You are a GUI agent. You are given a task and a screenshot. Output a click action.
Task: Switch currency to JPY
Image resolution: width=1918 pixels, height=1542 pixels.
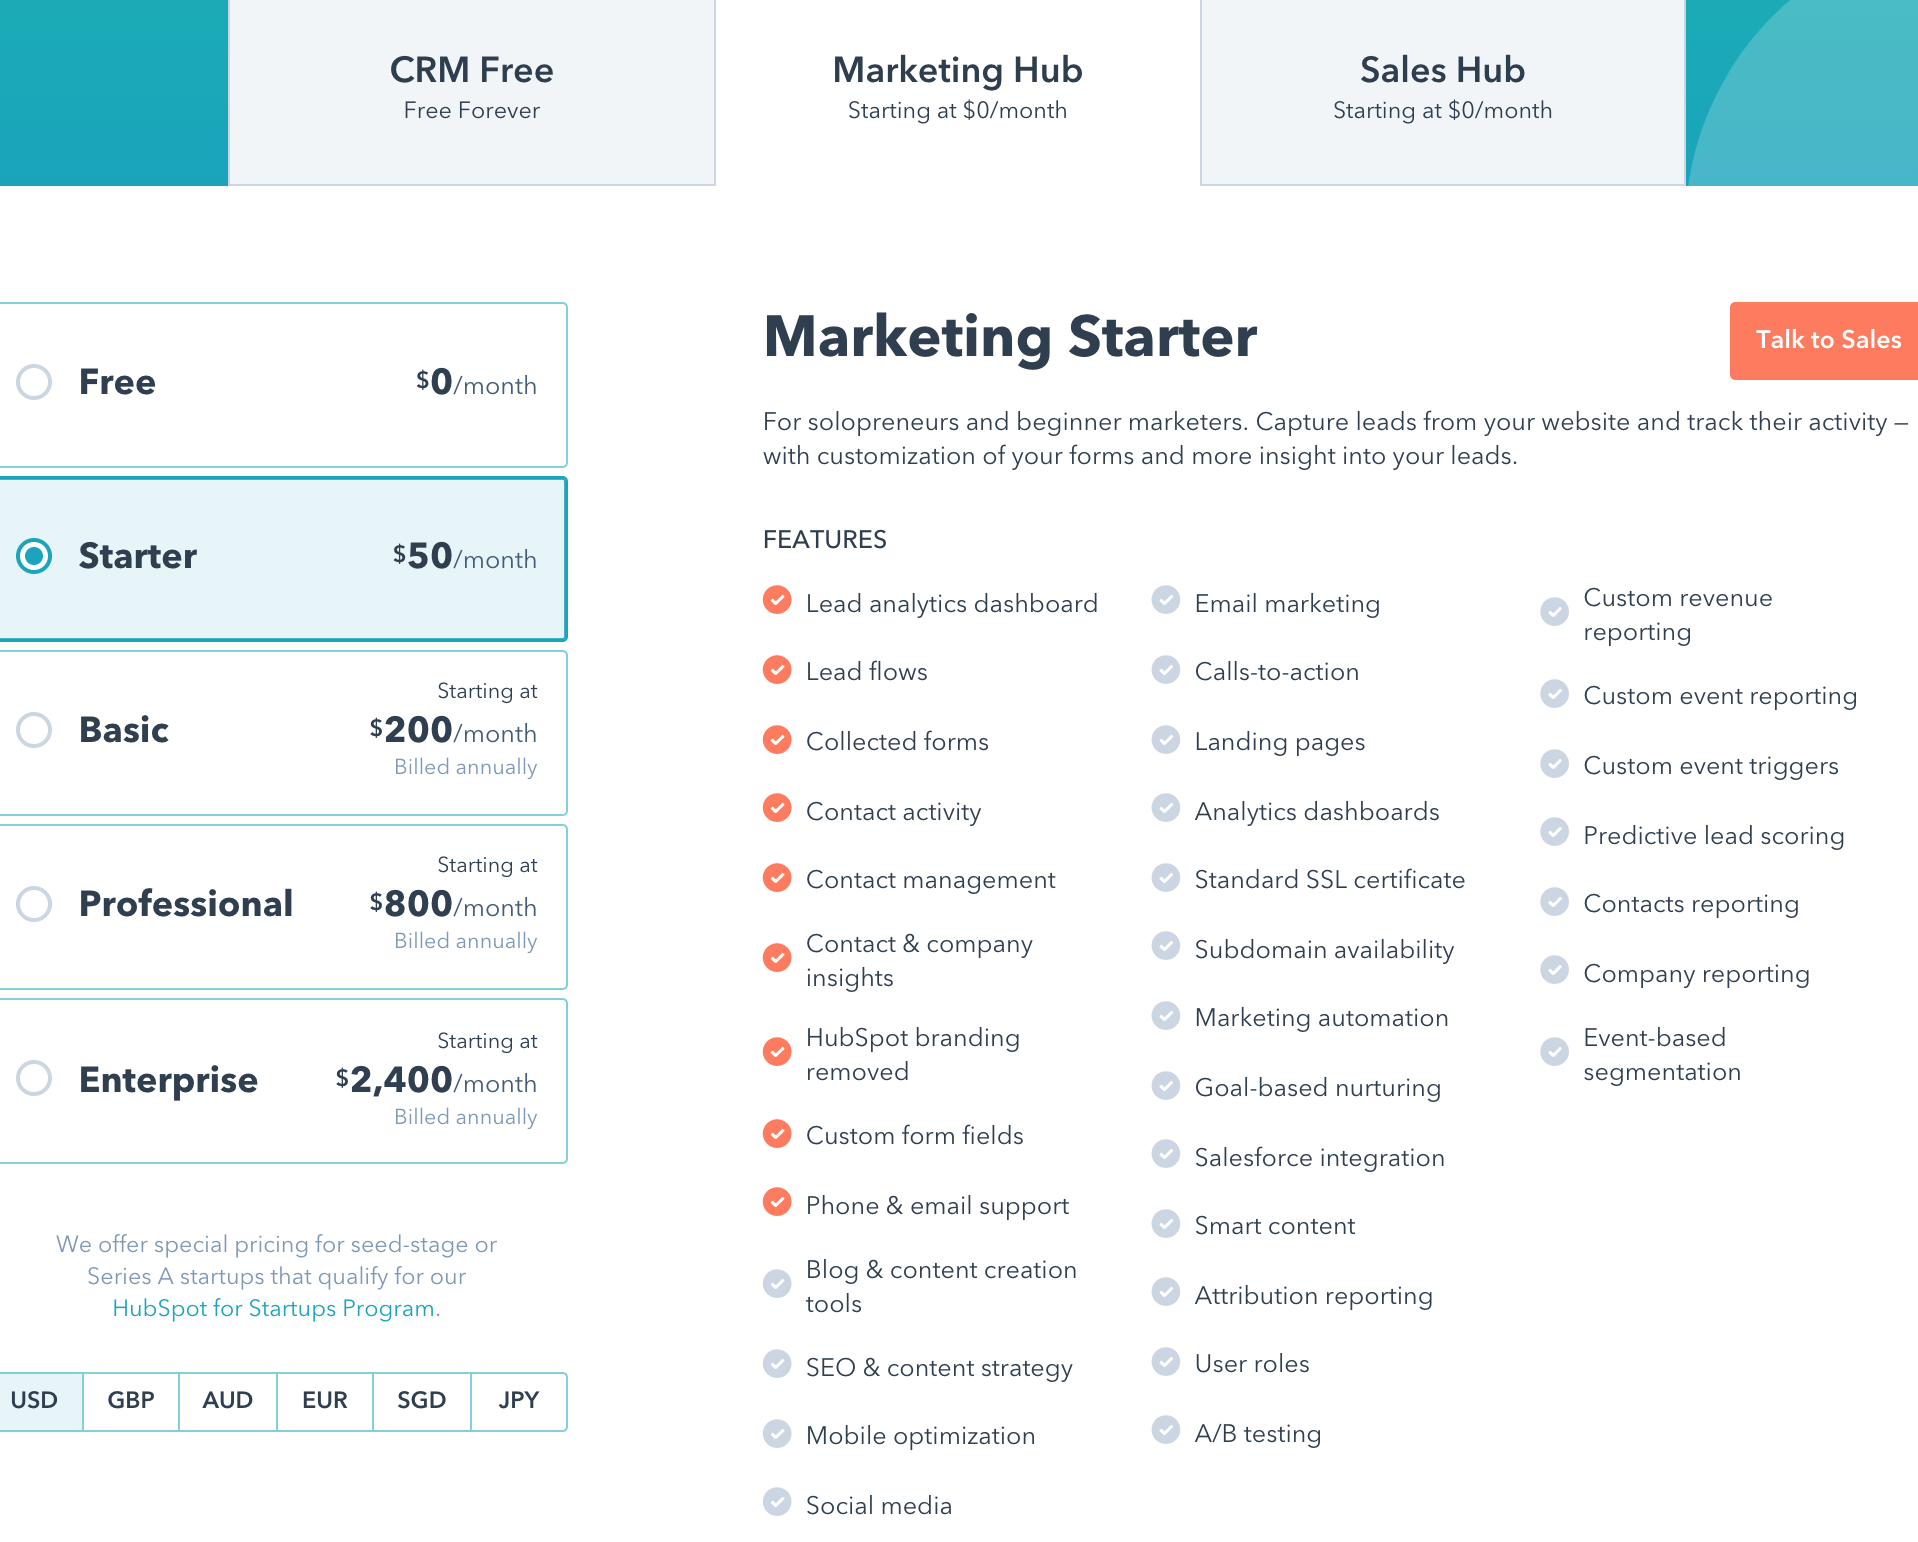click(x=518, y=1401)
